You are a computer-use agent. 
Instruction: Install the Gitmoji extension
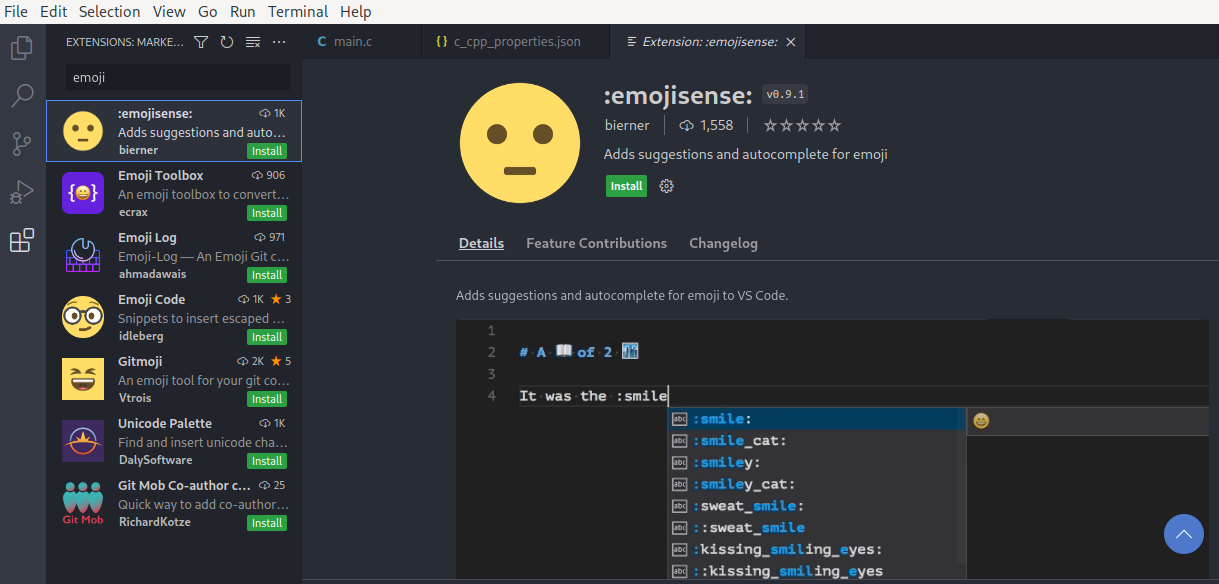267,399
